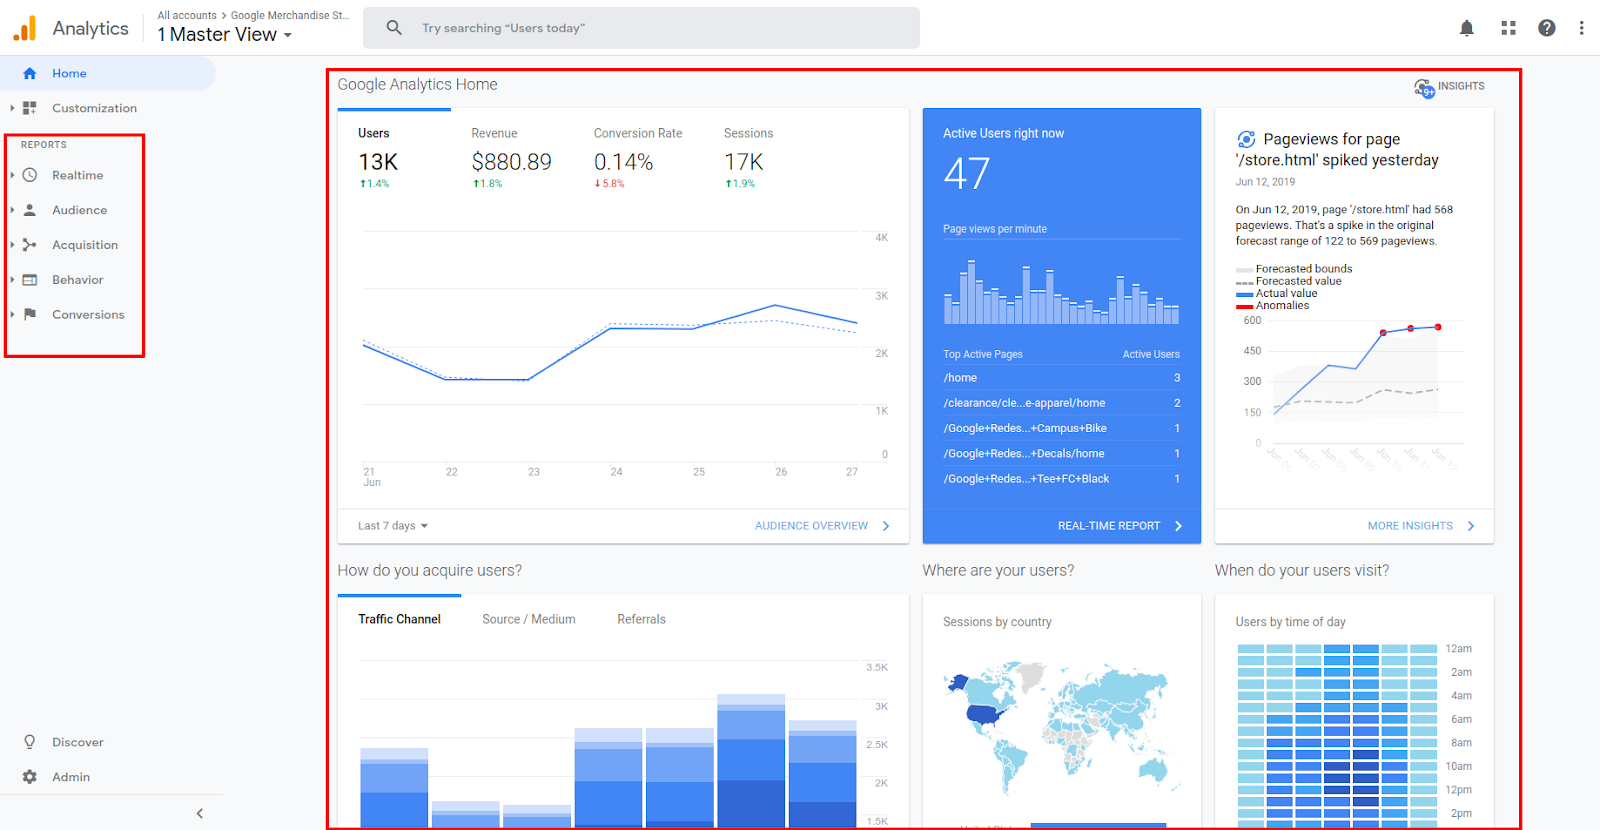This screenshot has height=830, width=1600.
Task: Expand the Behavior reports arrow
Action: pyautogui.click(x=12, y=280)
